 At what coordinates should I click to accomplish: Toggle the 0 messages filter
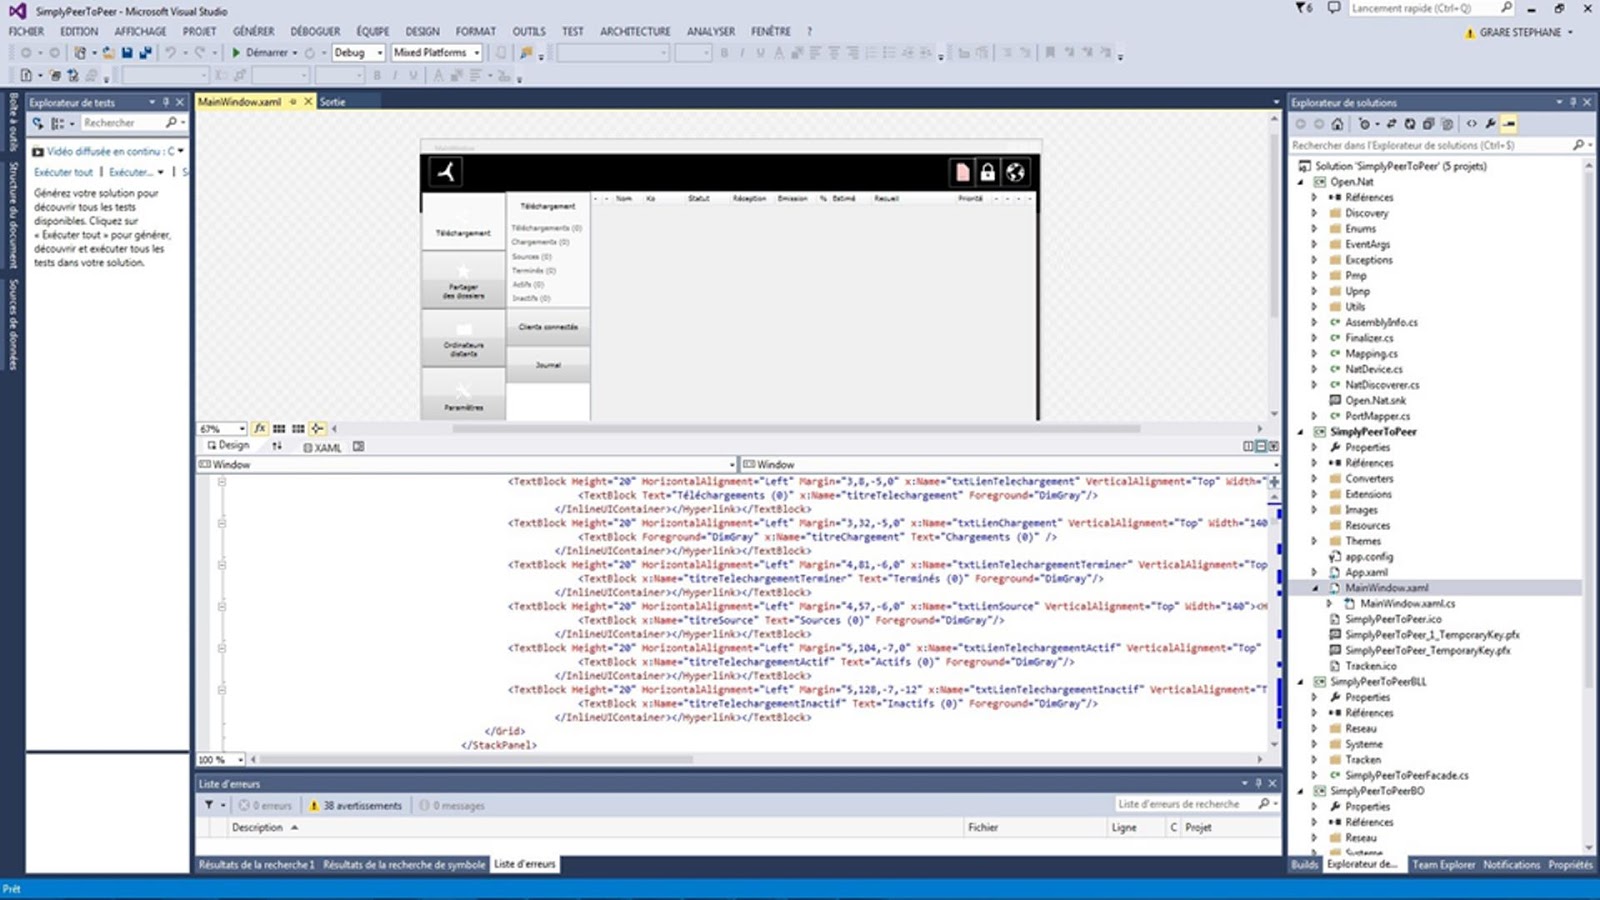point(451,805)
